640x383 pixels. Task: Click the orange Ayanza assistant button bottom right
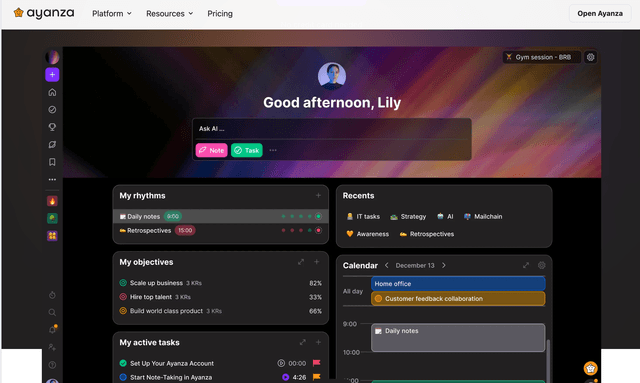tap(590, 369)
